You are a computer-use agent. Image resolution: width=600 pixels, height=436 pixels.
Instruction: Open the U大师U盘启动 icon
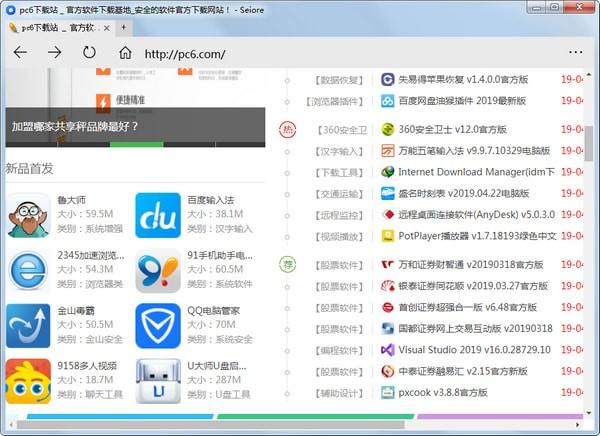pos(158,381)
